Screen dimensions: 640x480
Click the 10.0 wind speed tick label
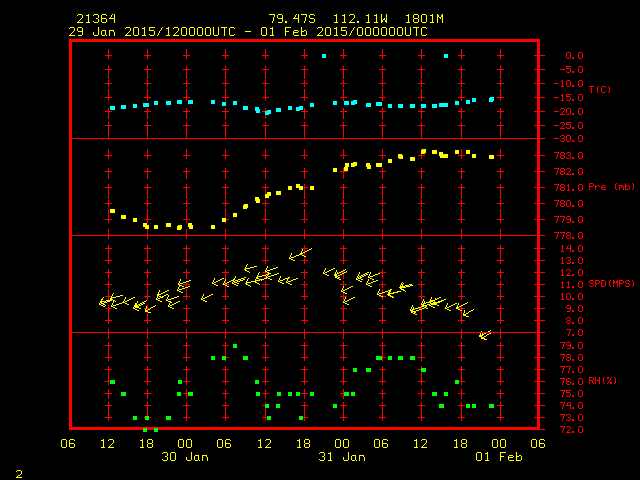point(571,297)
